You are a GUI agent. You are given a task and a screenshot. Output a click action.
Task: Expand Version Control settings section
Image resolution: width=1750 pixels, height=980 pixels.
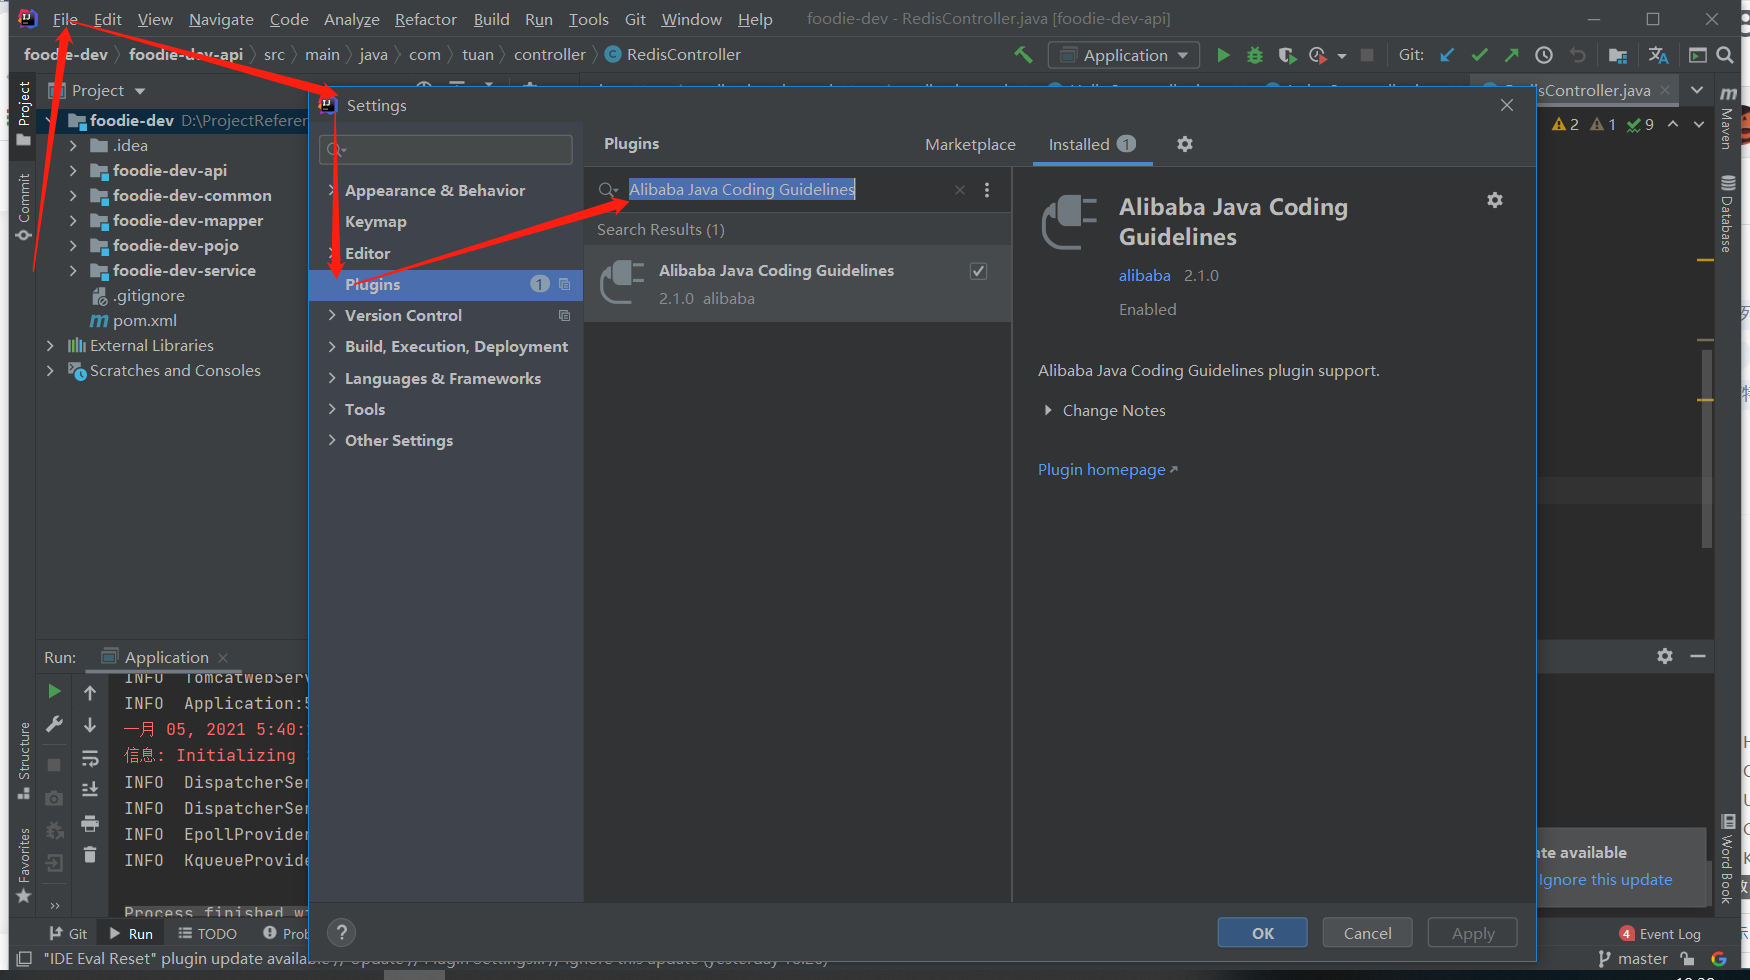tap(332, 315)
